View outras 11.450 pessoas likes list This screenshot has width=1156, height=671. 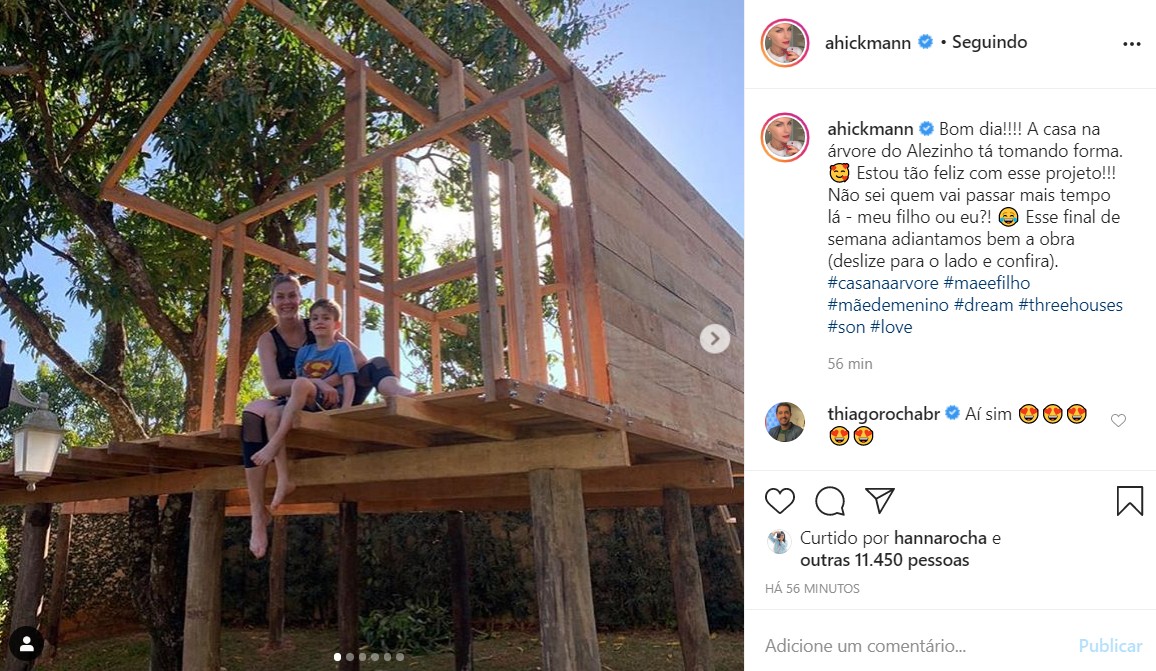[885, 560]
